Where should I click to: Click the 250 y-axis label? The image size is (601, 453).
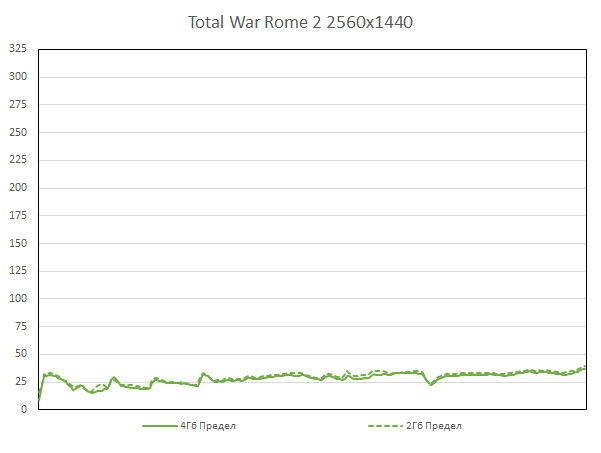(x=17, y=132)
